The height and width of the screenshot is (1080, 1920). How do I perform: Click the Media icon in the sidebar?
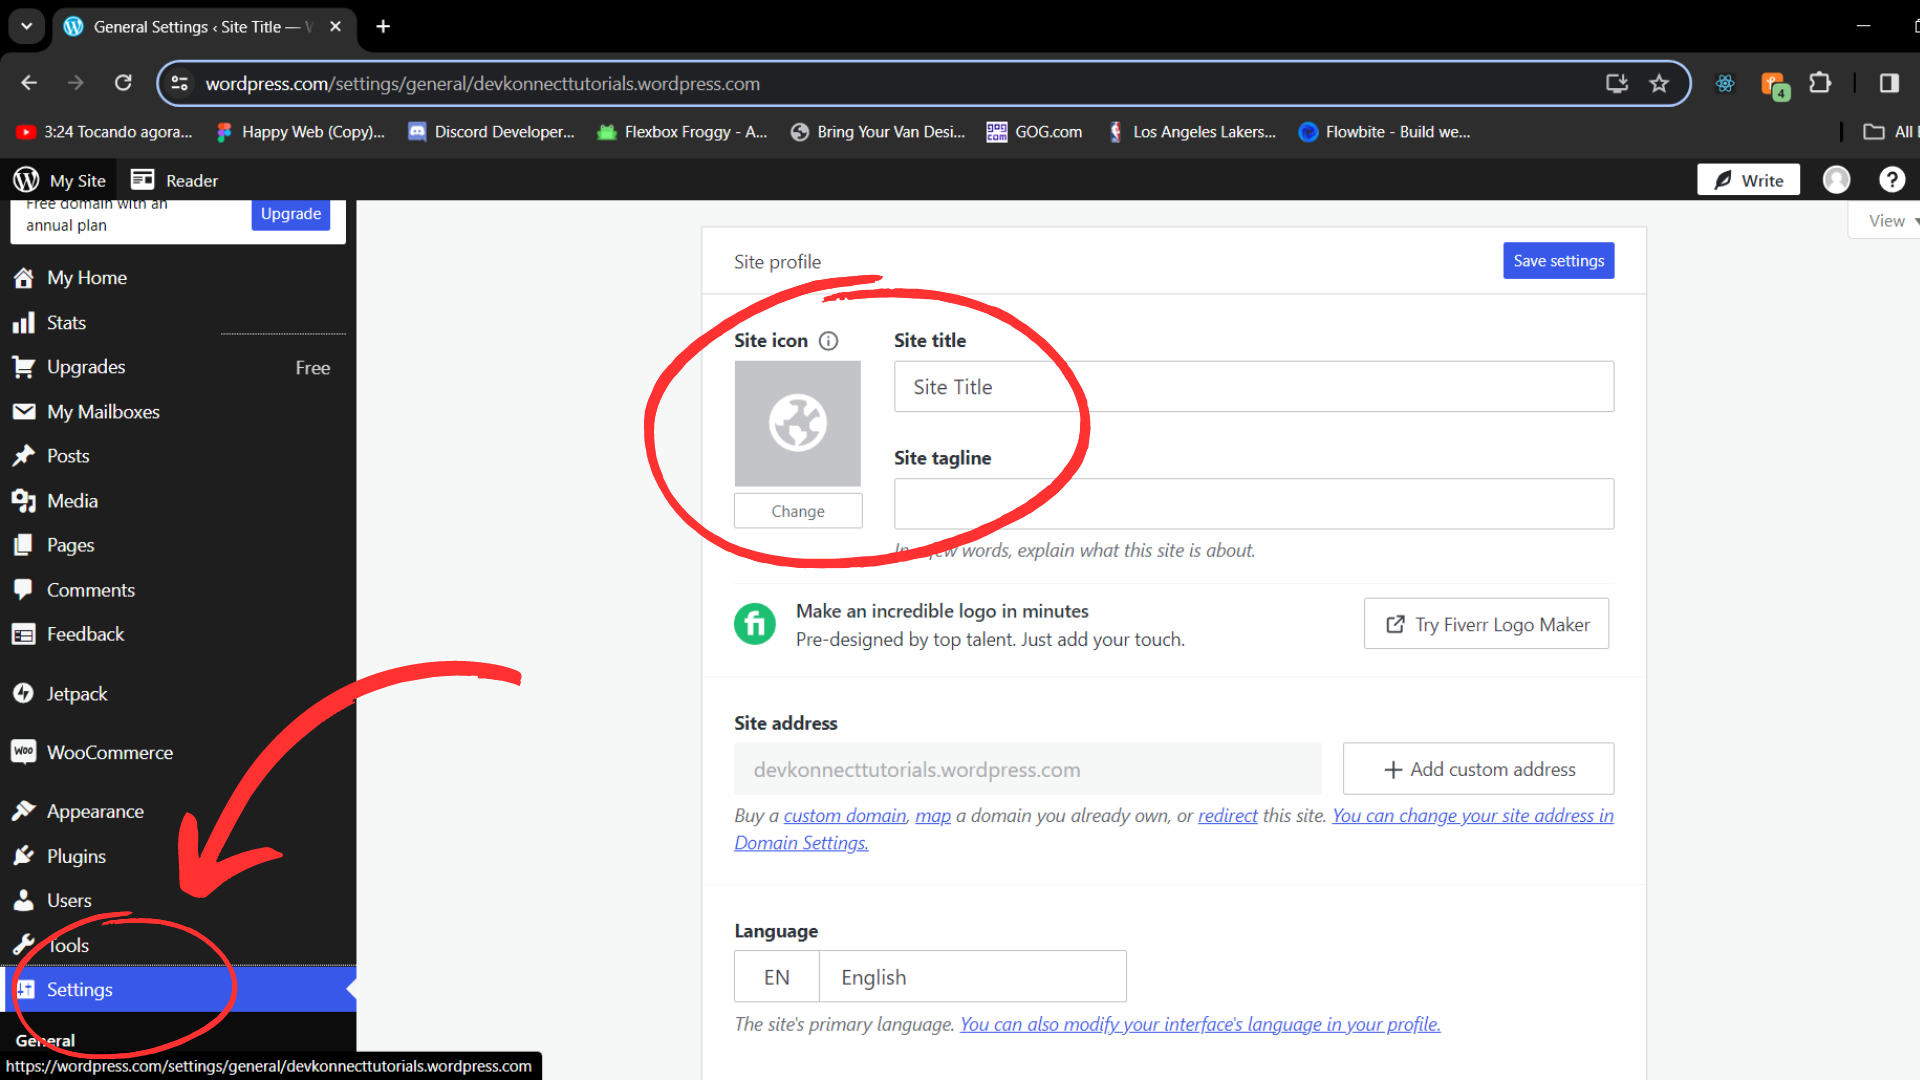click(24, 501)
